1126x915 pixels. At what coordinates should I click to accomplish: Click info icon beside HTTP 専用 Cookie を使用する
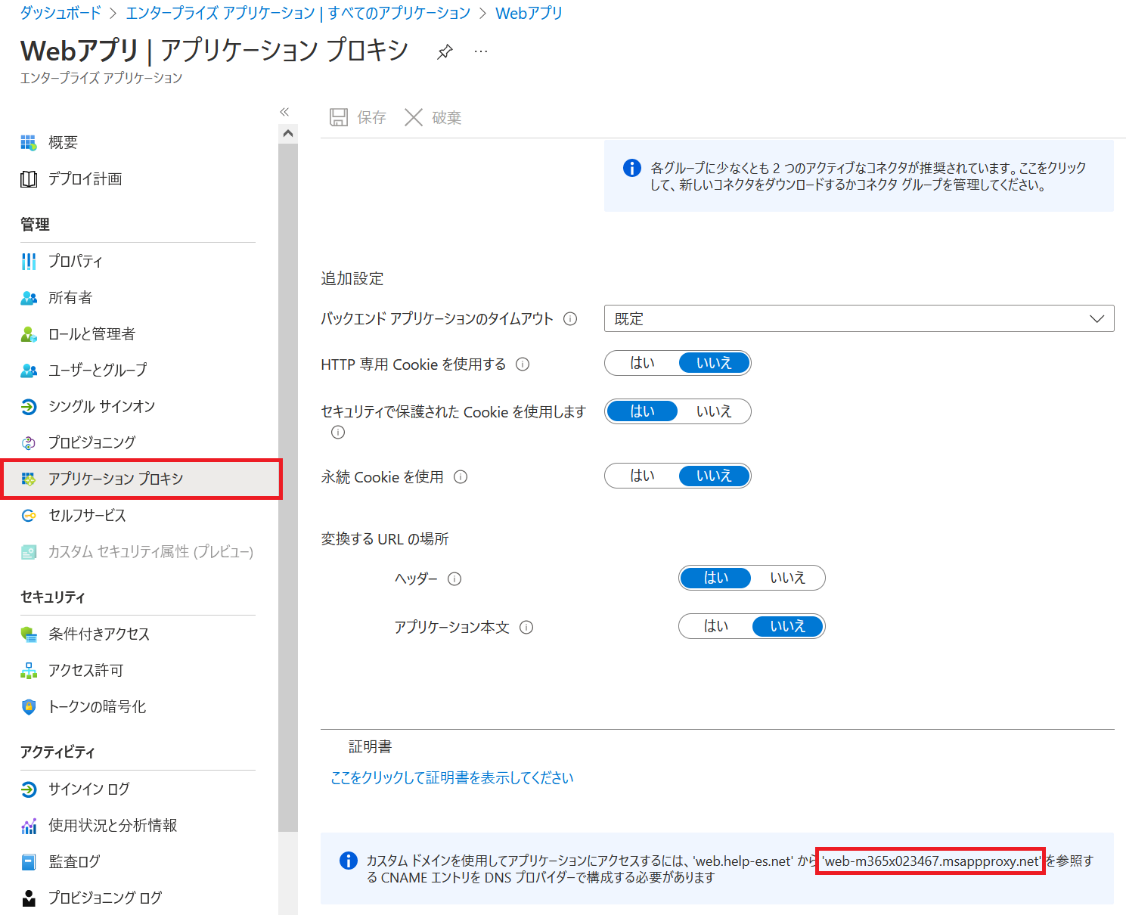(523, 365)
